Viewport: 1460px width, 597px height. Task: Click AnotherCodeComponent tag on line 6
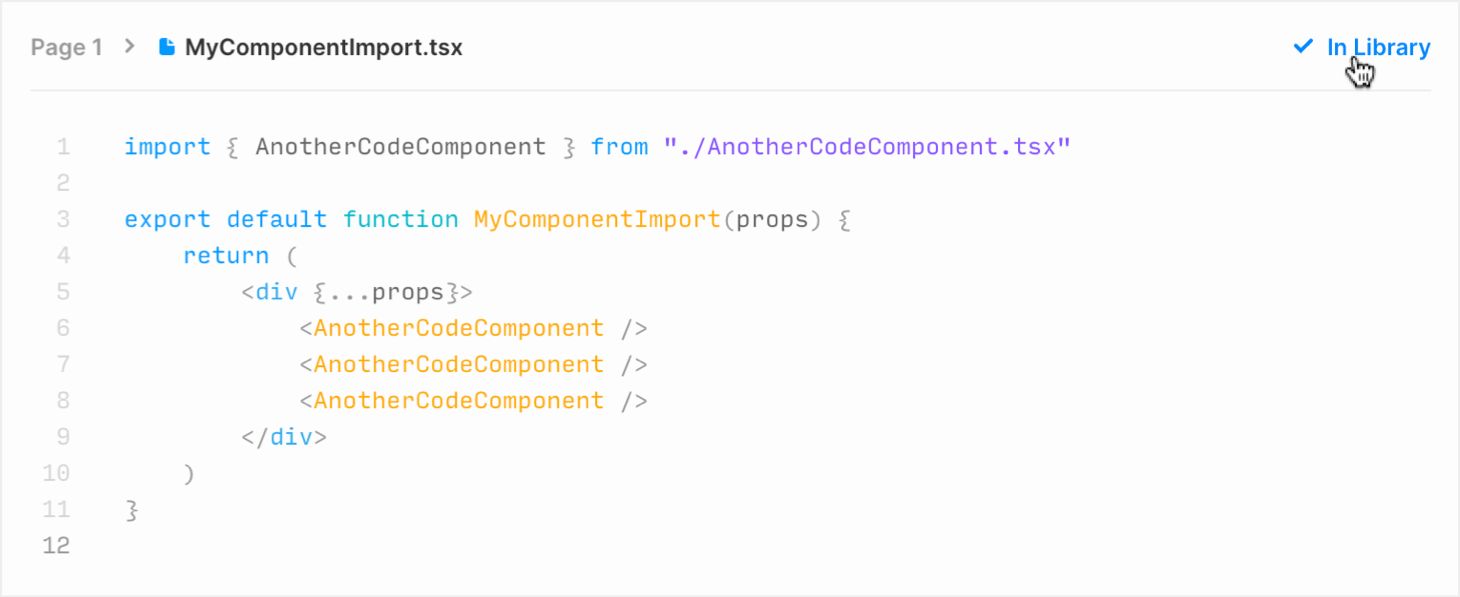coord(459,328)
